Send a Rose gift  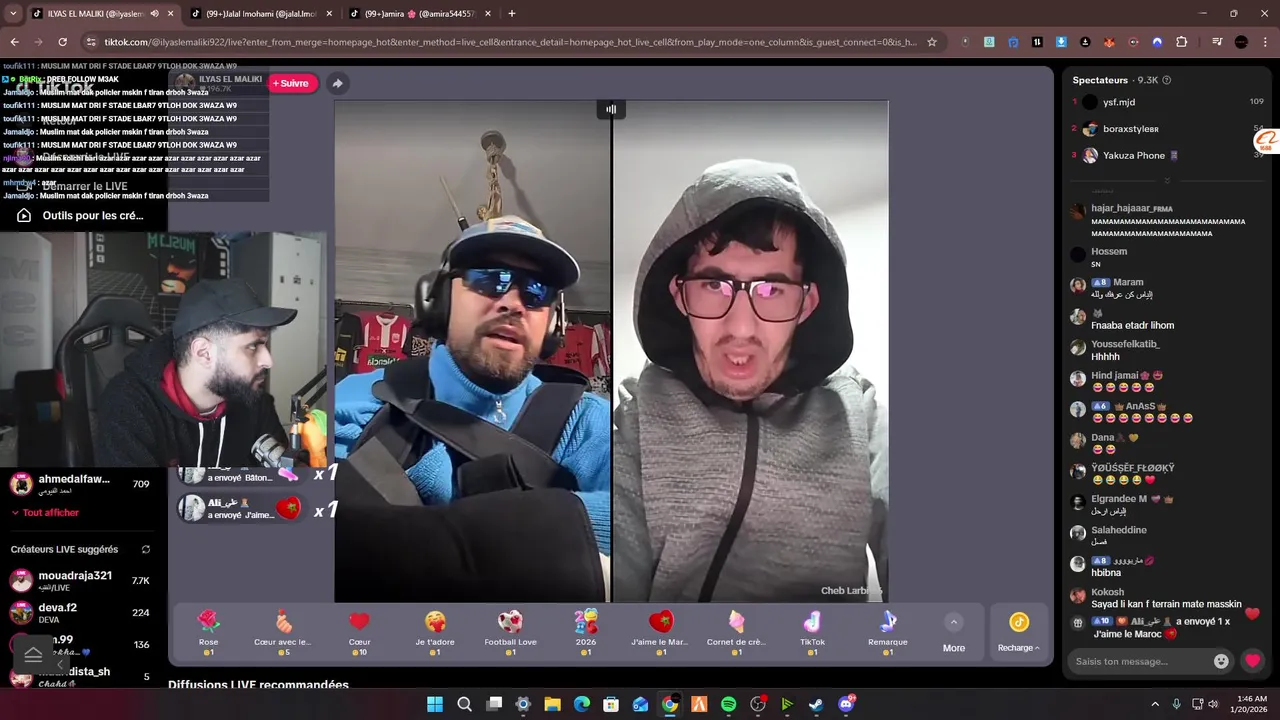(208, 632)
